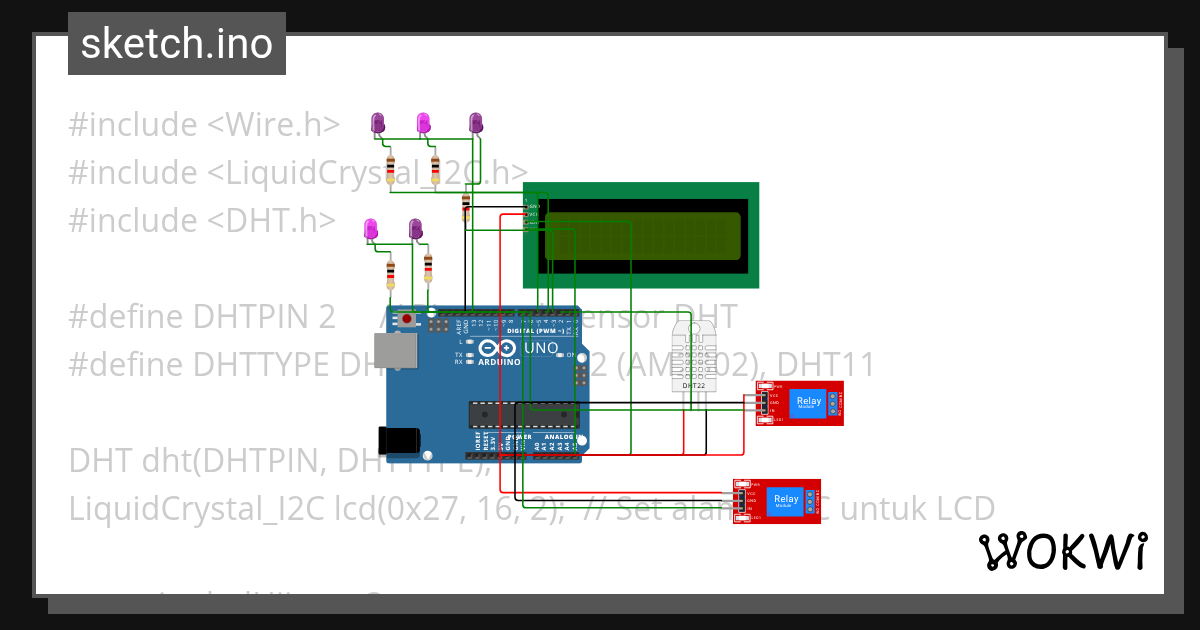Screen dimensions: 1200x630
Task: Click the leftmost purple LED in the top row
Action: point(378,122)
